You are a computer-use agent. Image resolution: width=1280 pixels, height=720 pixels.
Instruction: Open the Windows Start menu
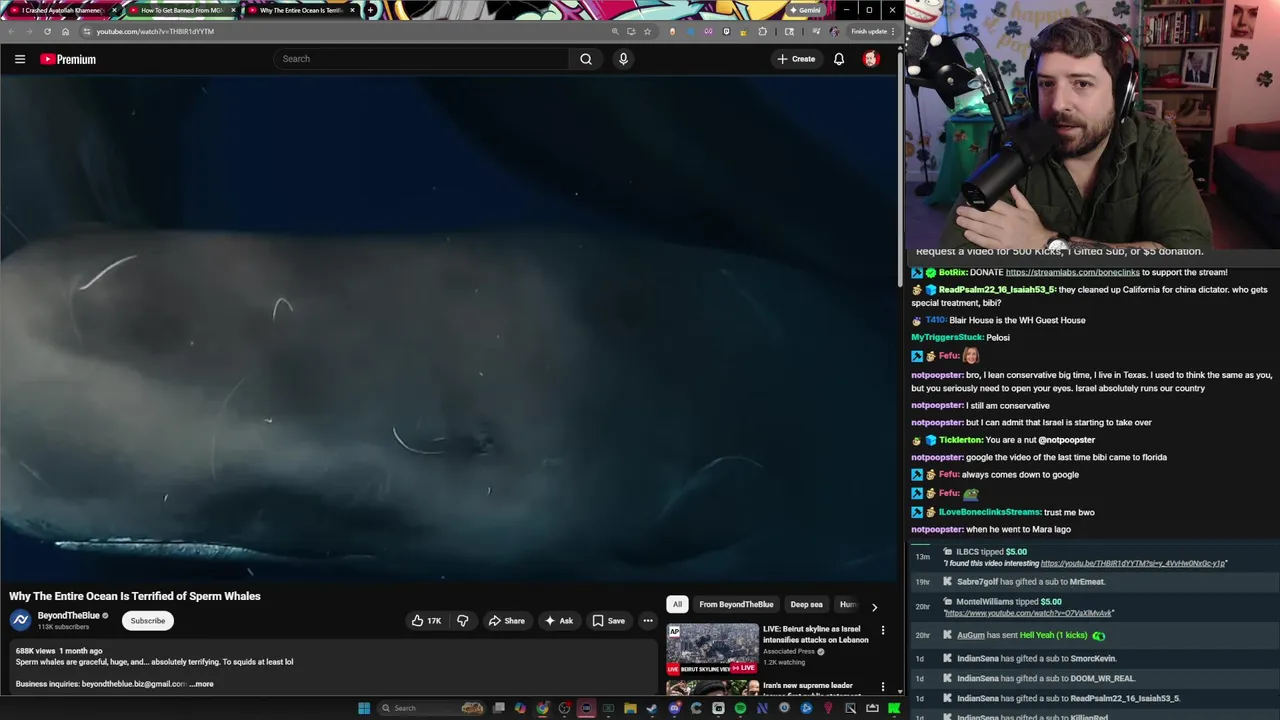364,708
